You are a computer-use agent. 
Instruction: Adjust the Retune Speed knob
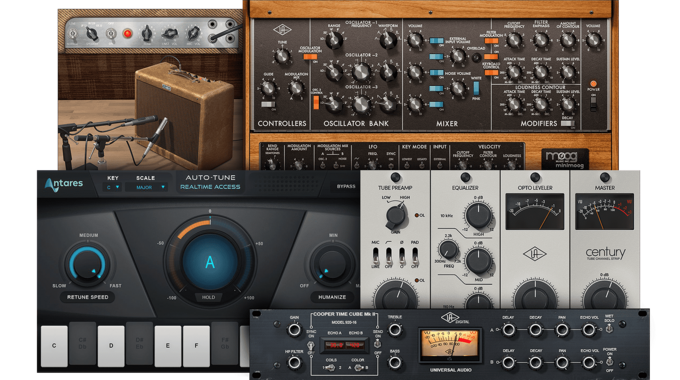tap(87, 264)
